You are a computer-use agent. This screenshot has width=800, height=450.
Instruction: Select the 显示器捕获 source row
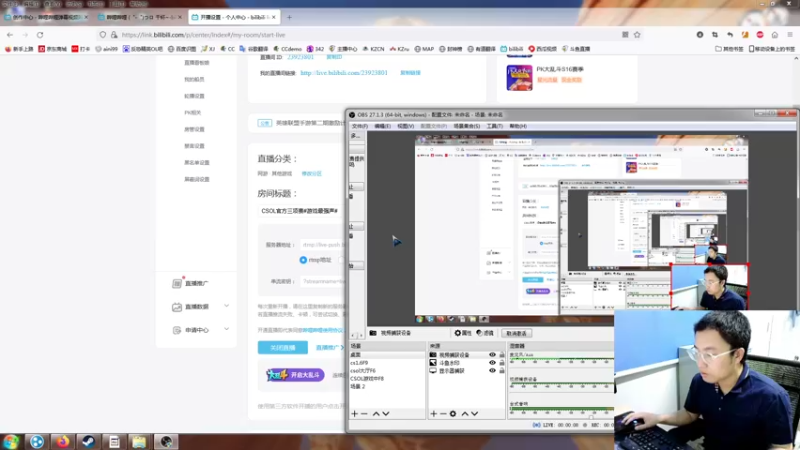pos(467,371)
